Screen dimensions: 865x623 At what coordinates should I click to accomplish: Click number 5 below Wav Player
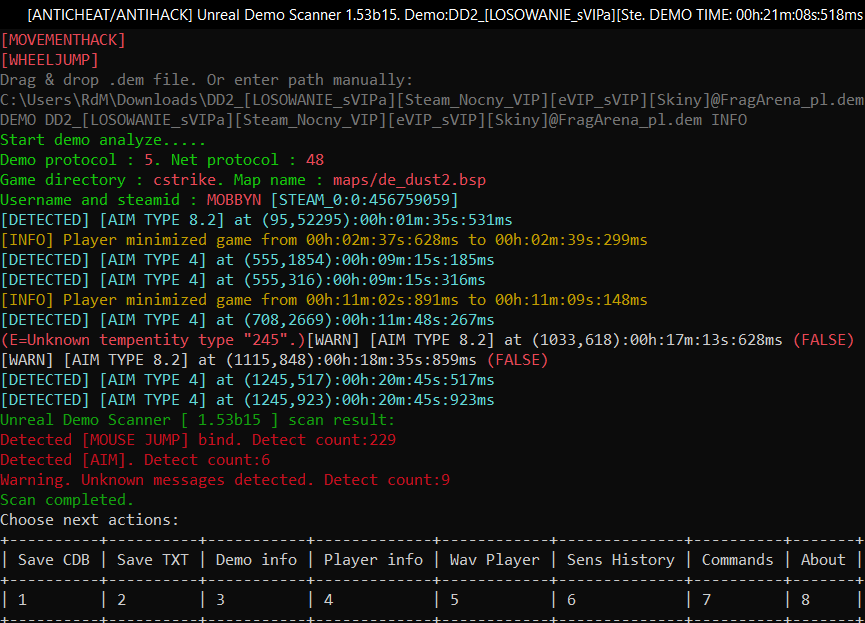pos(454,600)
